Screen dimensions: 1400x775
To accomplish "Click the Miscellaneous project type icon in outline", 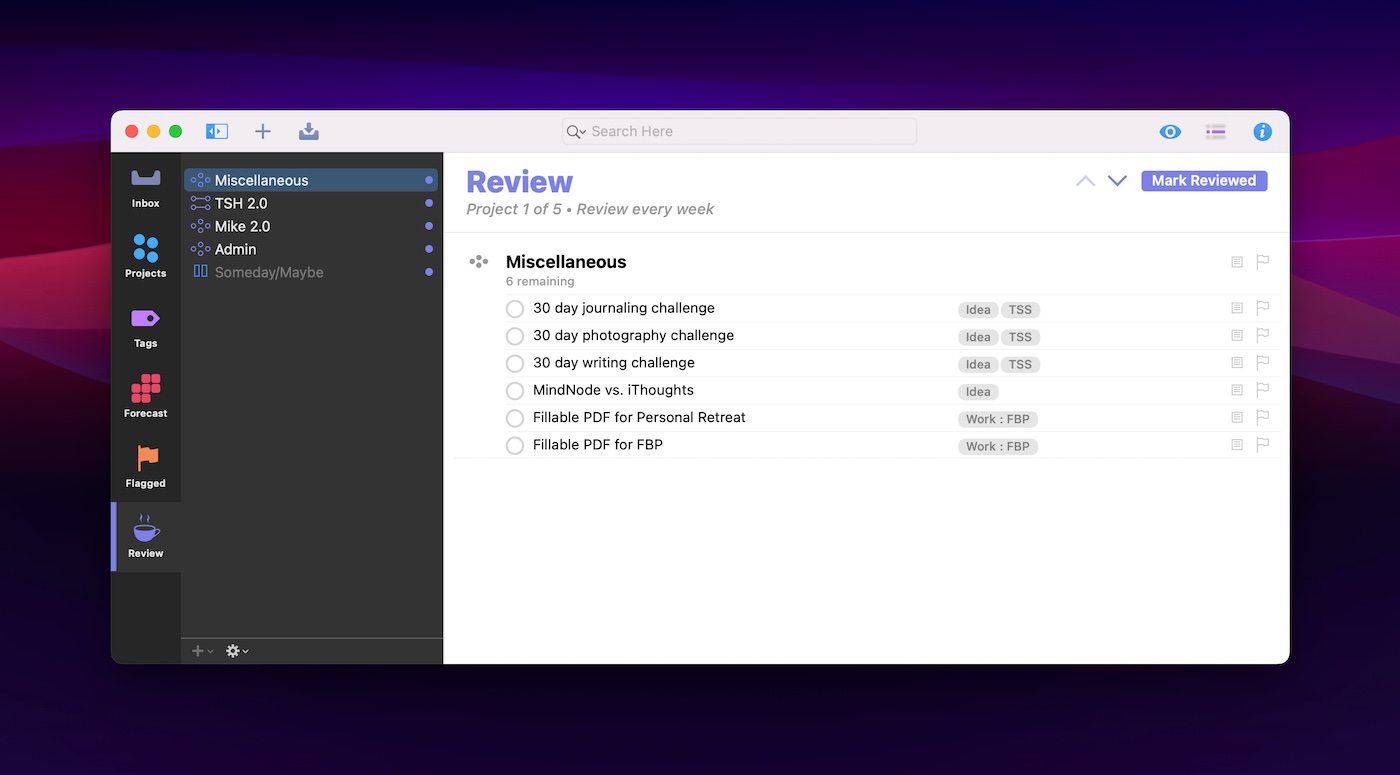I will click(479, 262).
